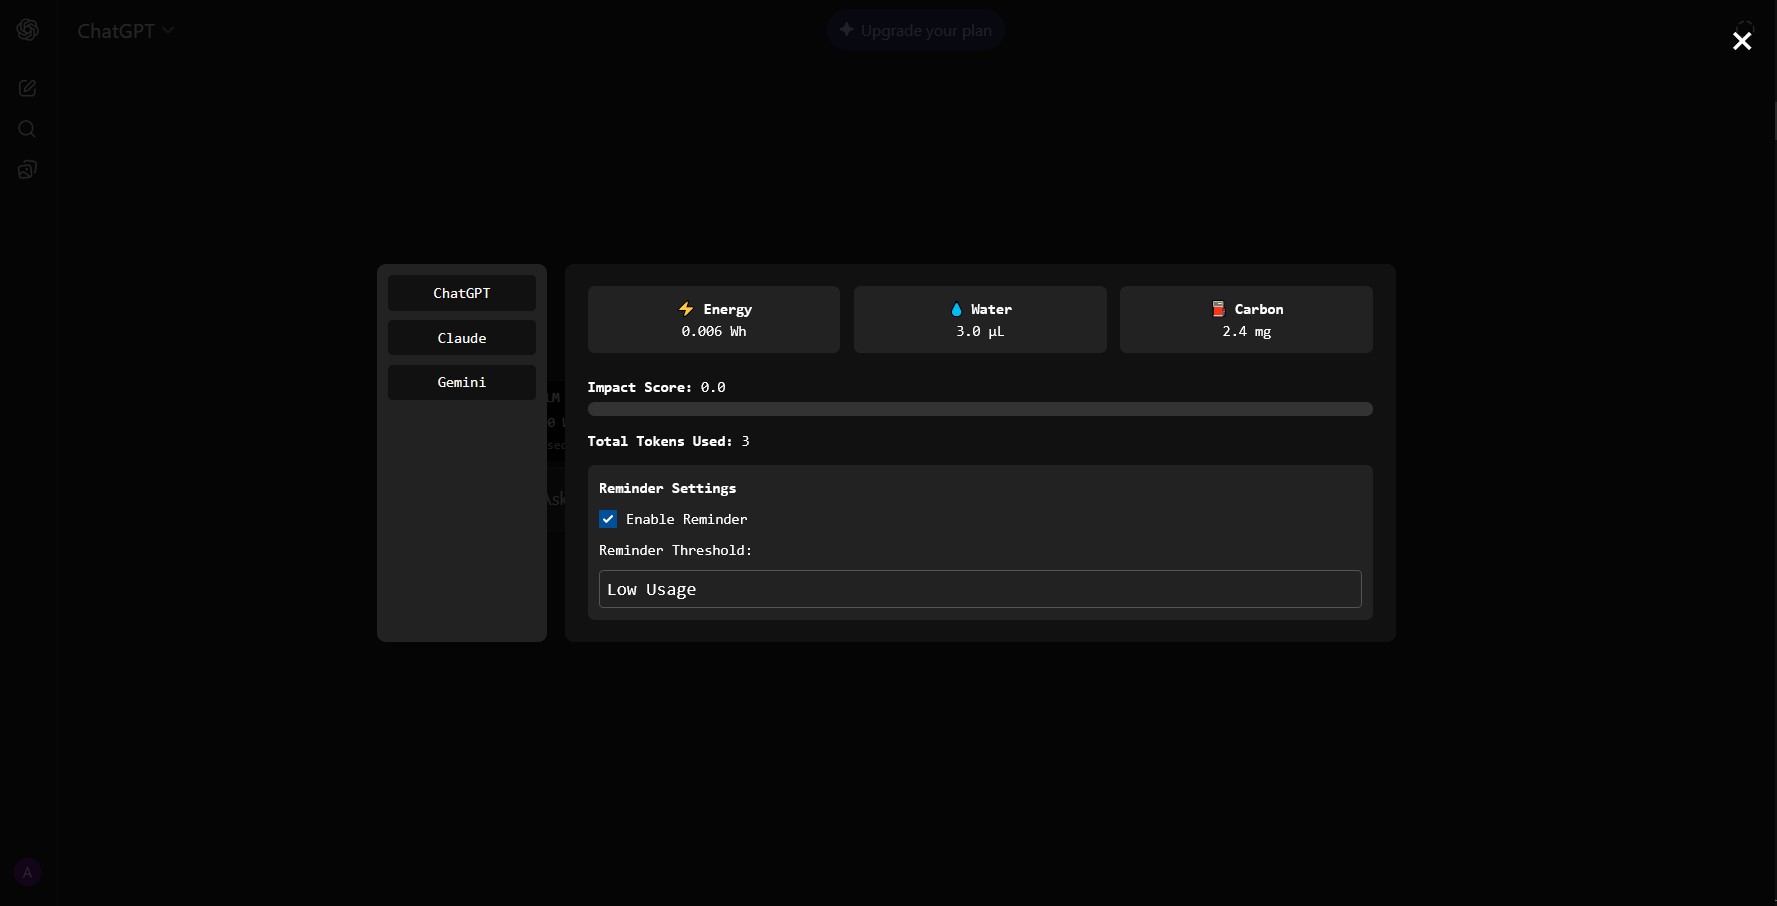This screenshot has height=906, width=1777.
Task: Close the overlay with the X icon
Action: (1742, 41)
